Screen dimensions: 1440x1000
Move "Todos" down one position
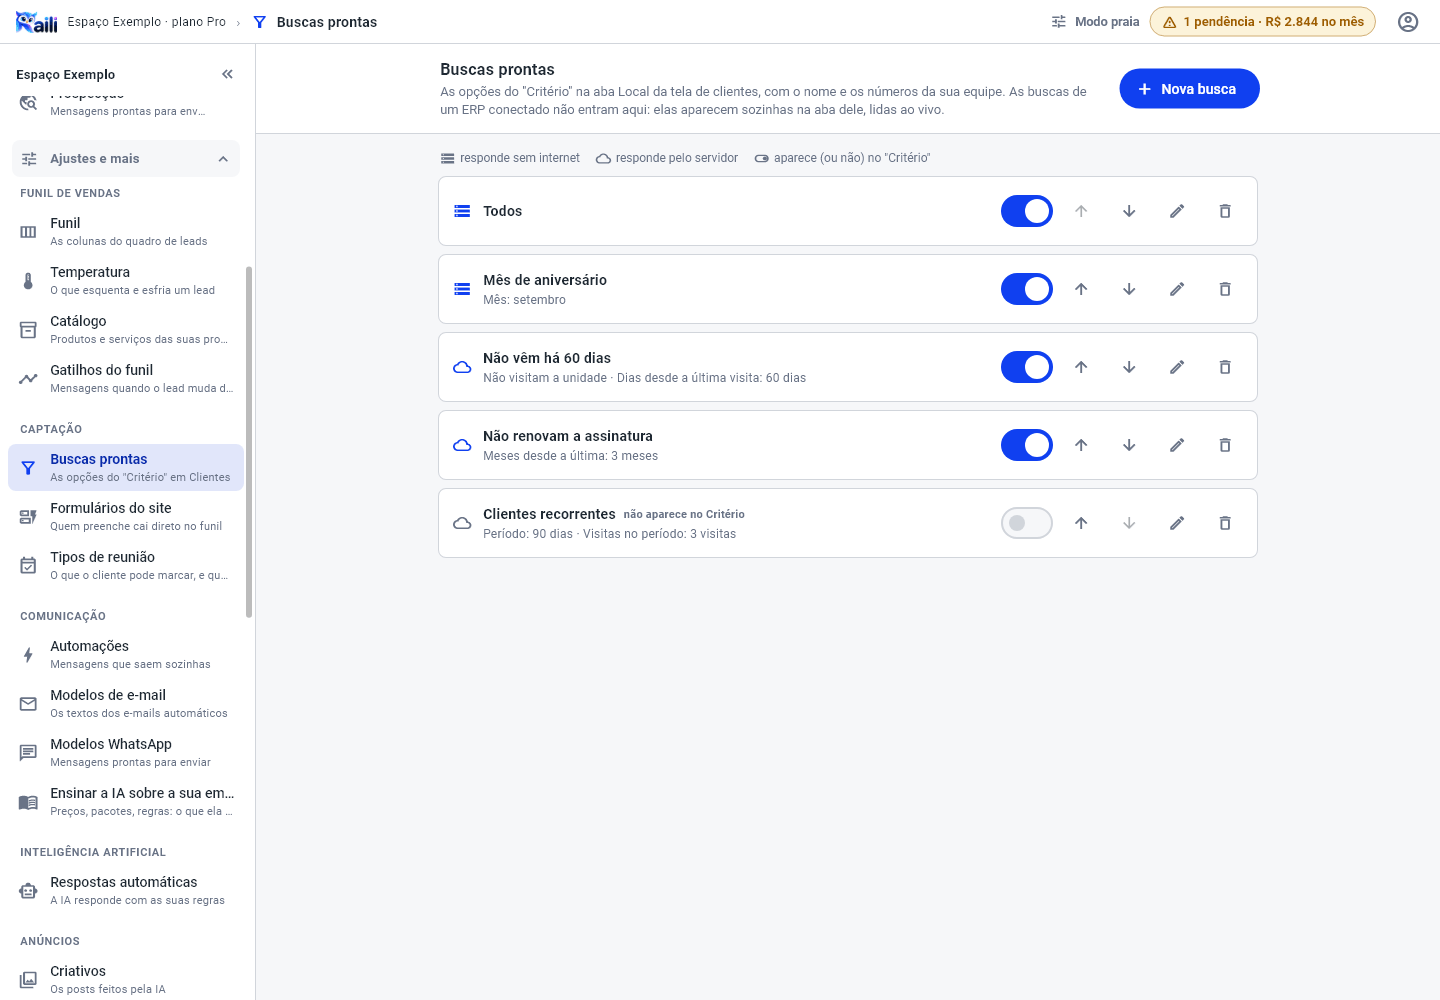click(1129, 211)
